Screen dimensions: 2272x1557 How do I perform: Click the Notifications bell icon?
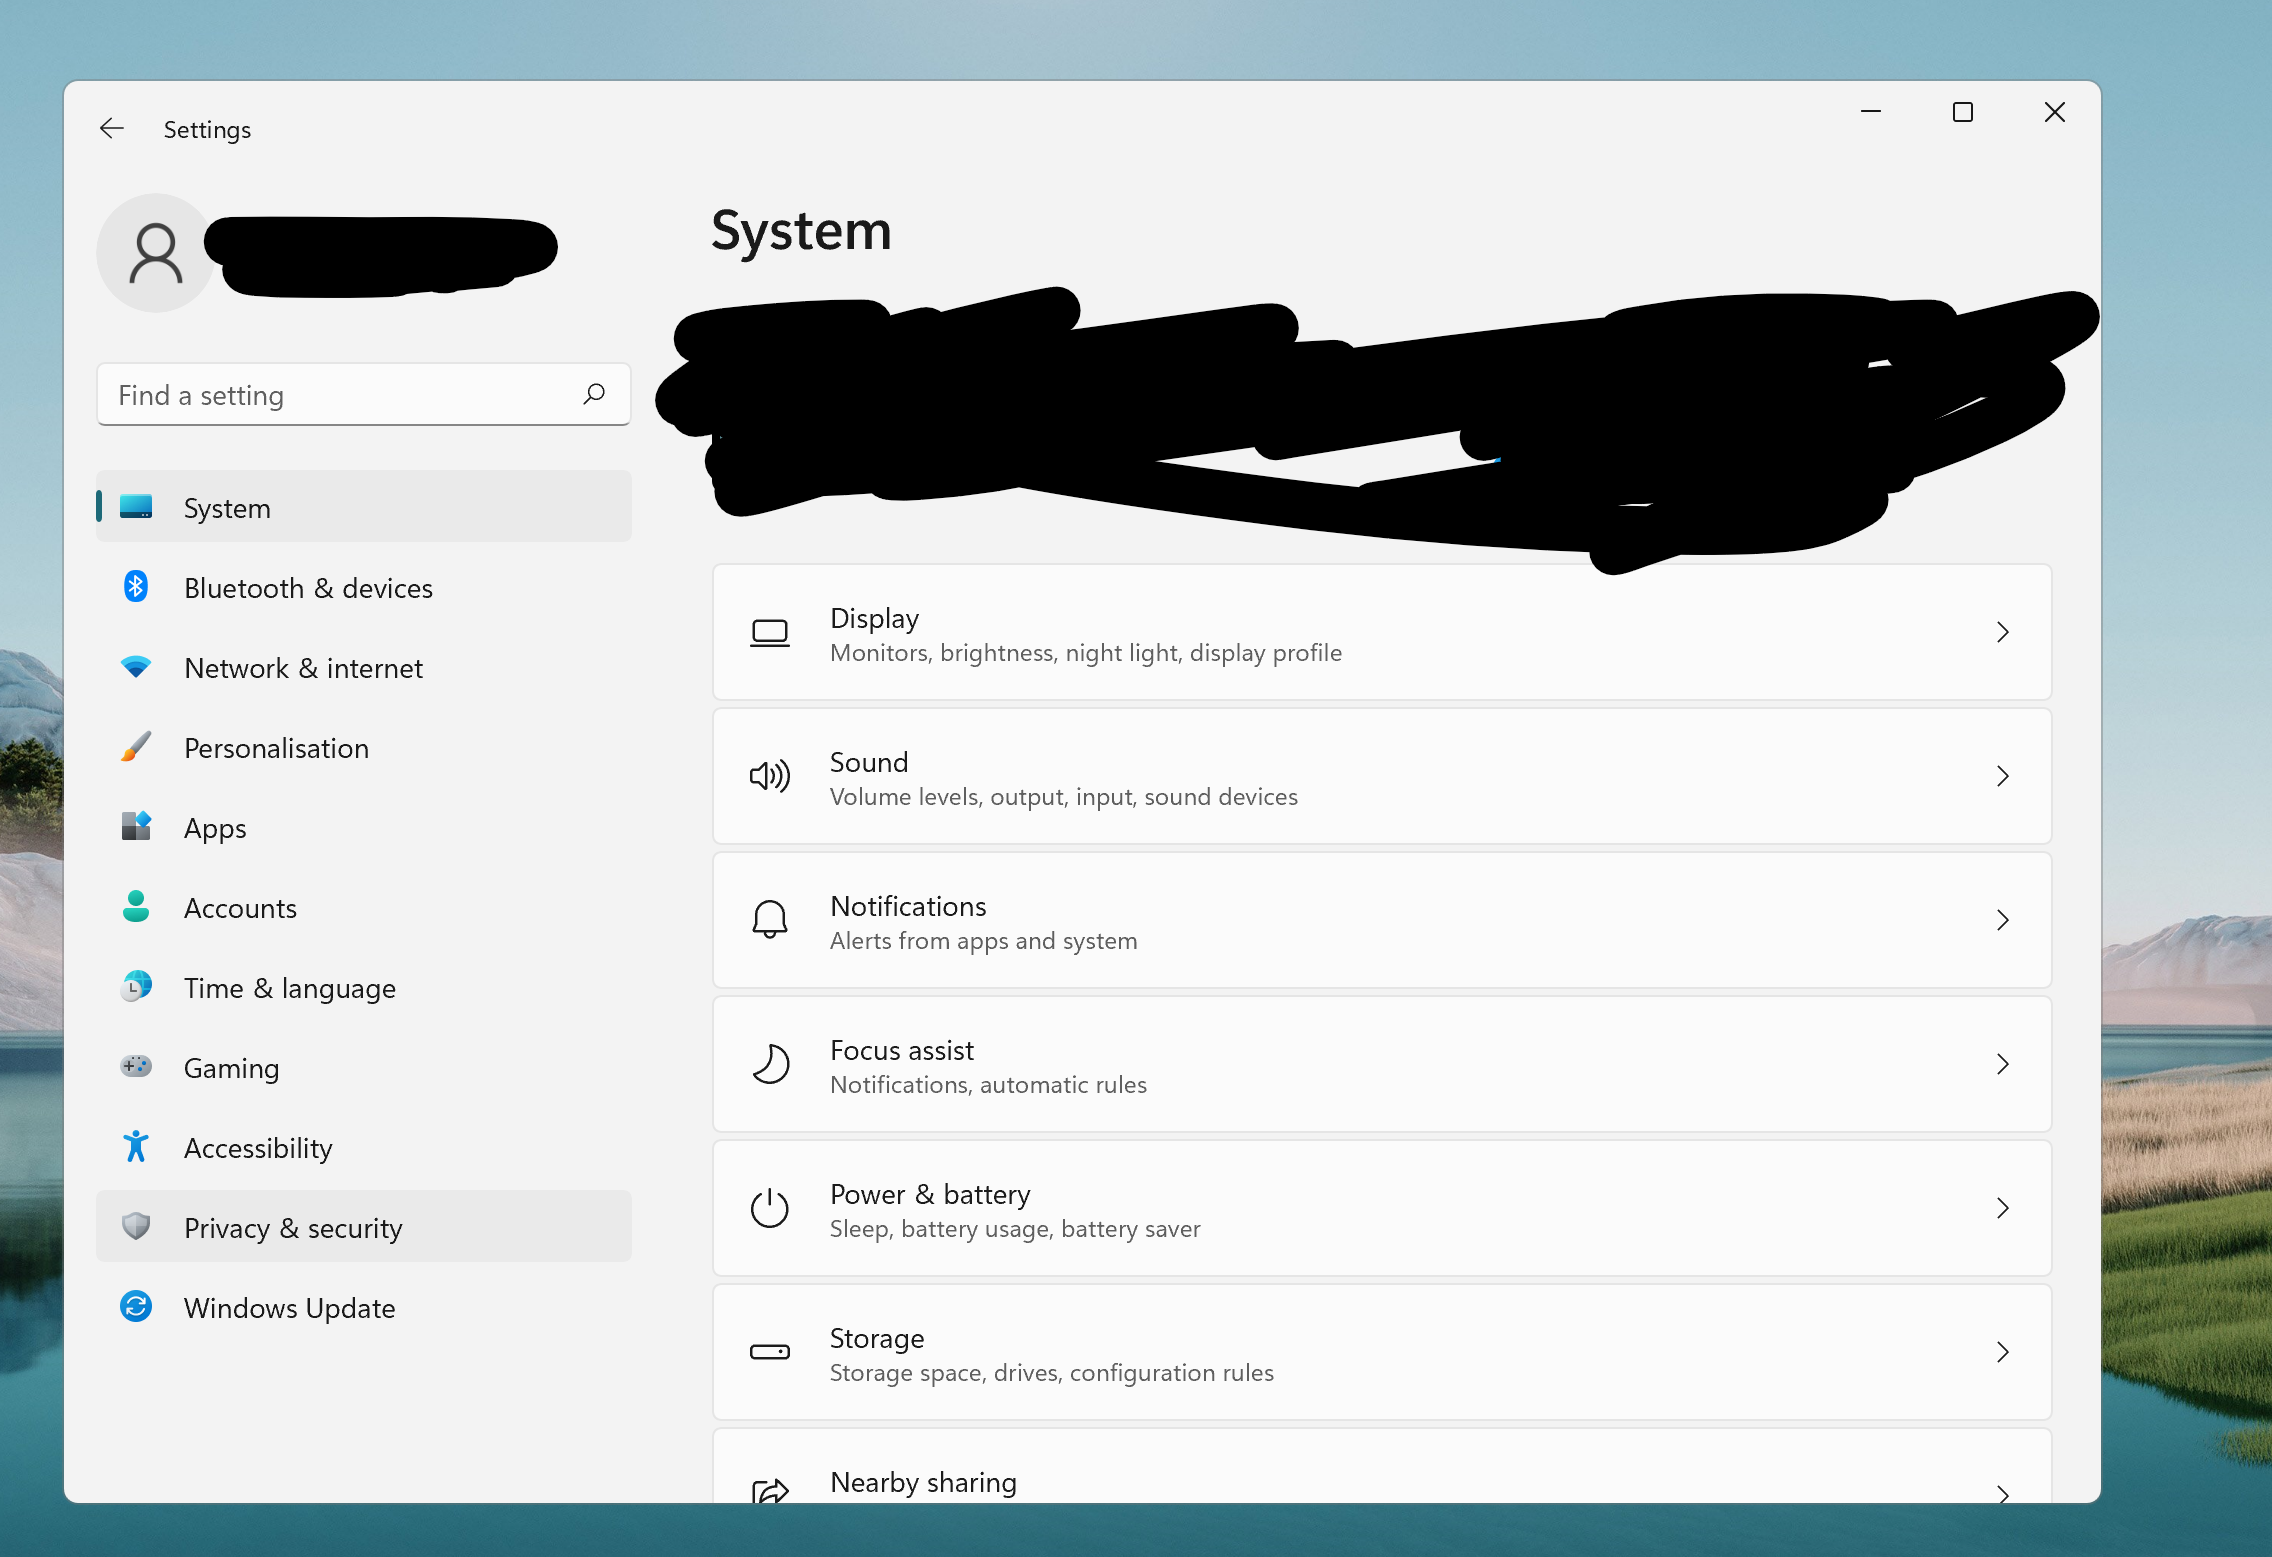tap(770, 919)
